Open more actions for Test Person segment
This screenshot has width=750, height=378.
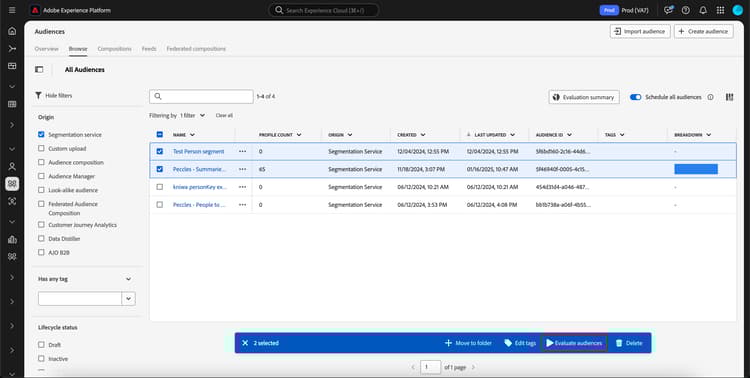pyautogui.click(x=243, y=151)
